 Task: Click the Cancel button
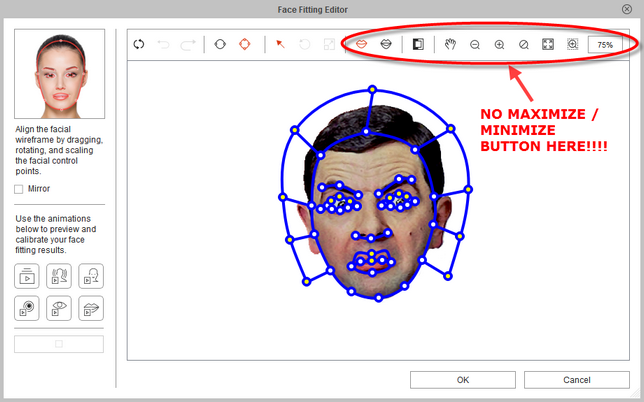(577, 380)
